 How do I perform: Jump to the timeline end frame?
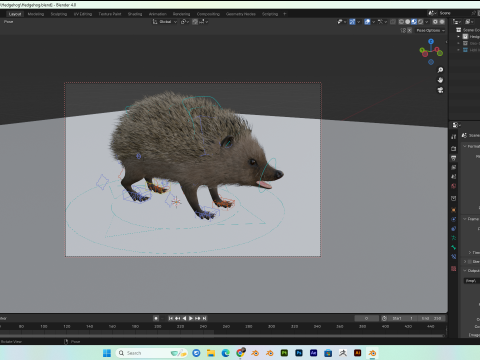pyautogui.click(x=204, y=318)
